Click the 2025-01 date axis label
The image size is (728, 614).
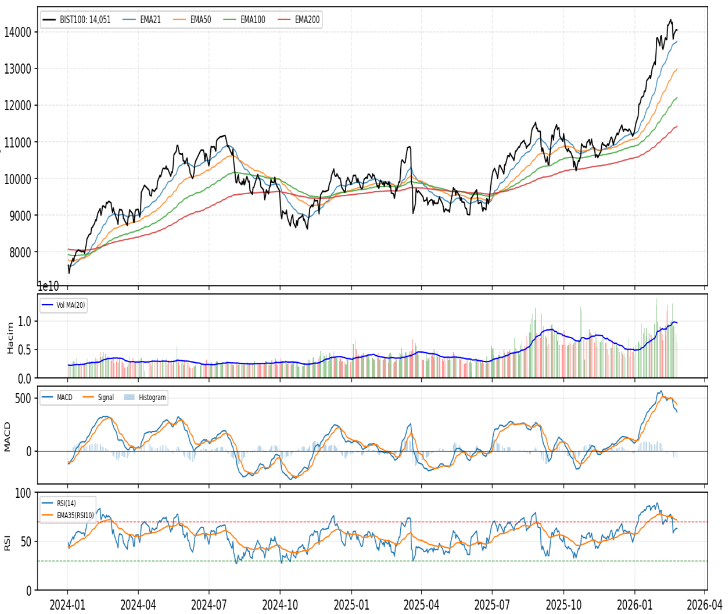(x=351, y=604)
